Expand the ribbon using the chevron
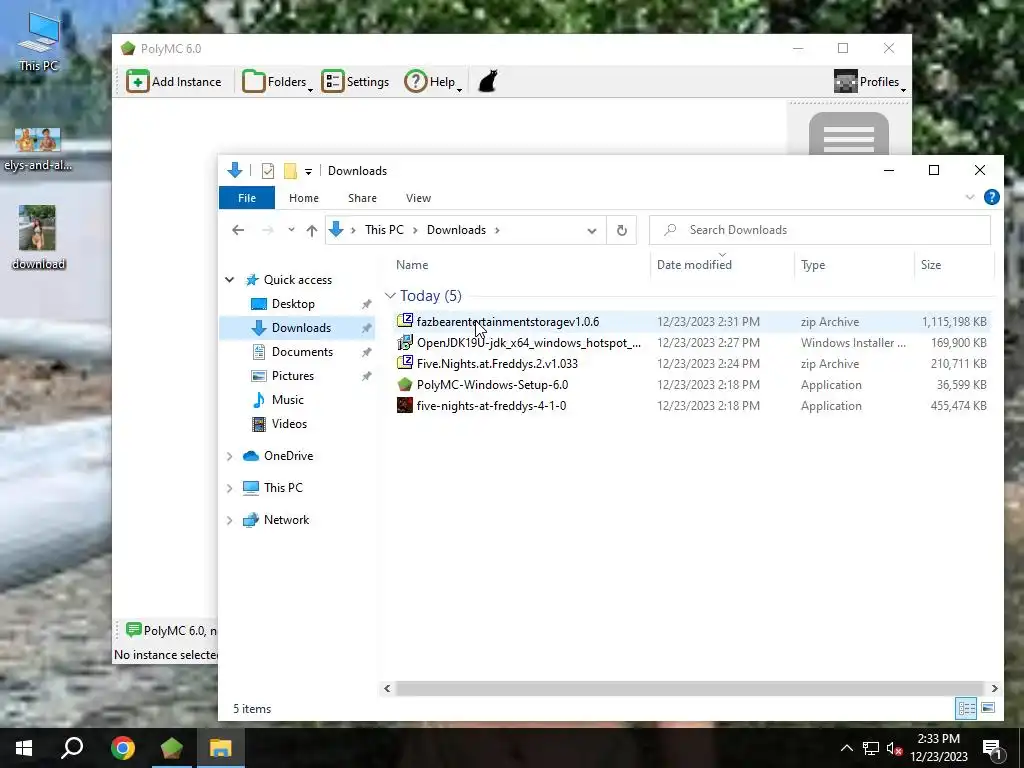This screenshot has width=1024, height=768. pyautogui.click(x=970, y=197)
